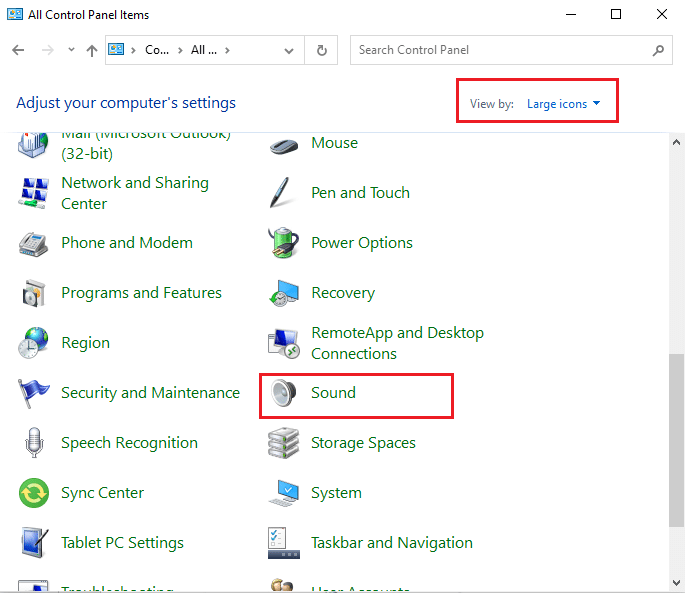Click the Pen and Touch icon
Screen dimensions: 685x594
(284, 193)
